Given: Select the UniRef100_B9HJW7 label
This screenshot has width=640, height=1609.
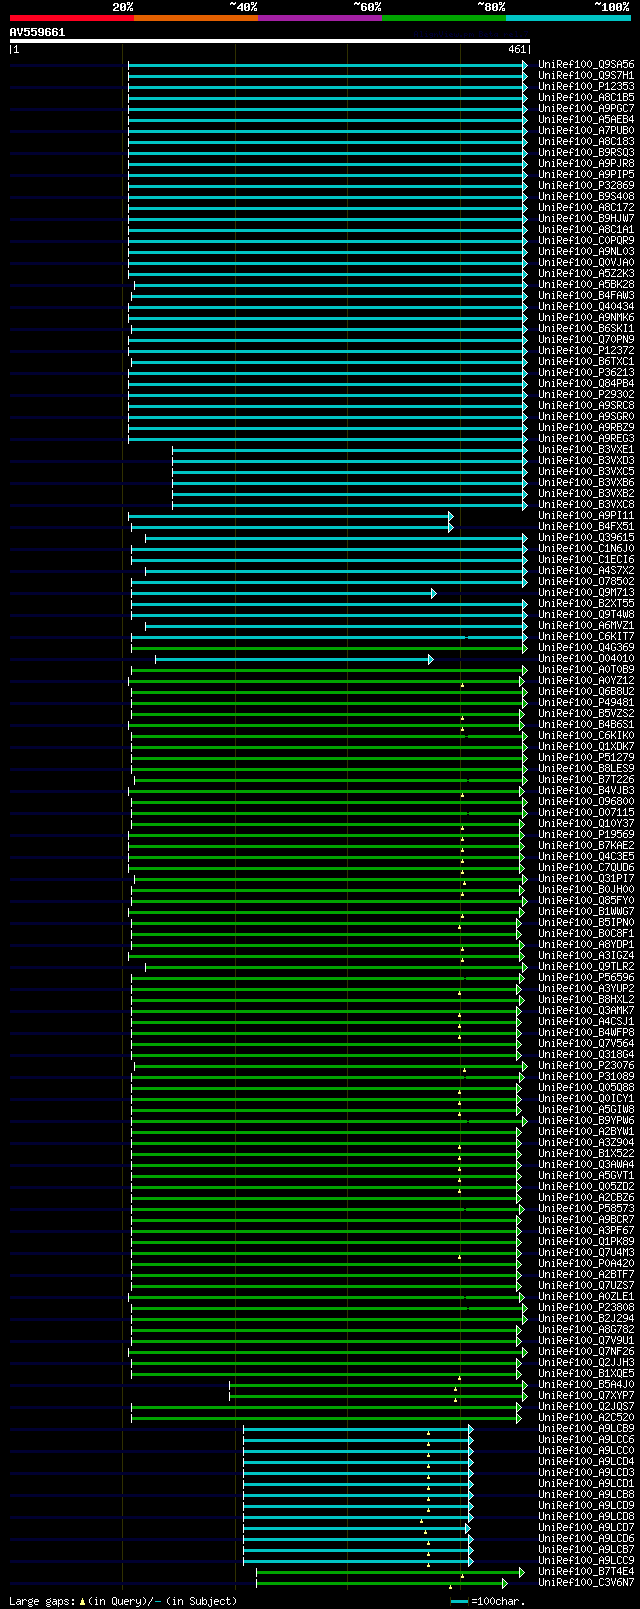Looking at the screenshot, I should (586, 218).
